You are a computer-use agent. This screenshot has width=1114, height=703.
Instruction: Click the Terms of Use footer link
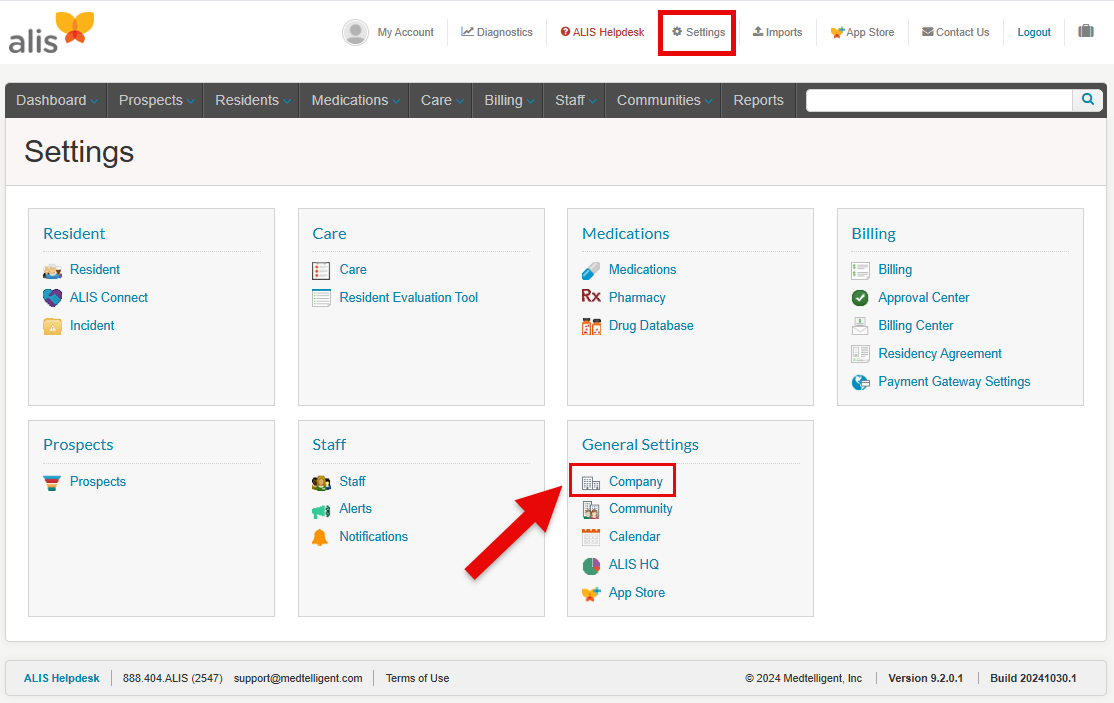pos(417,678)
